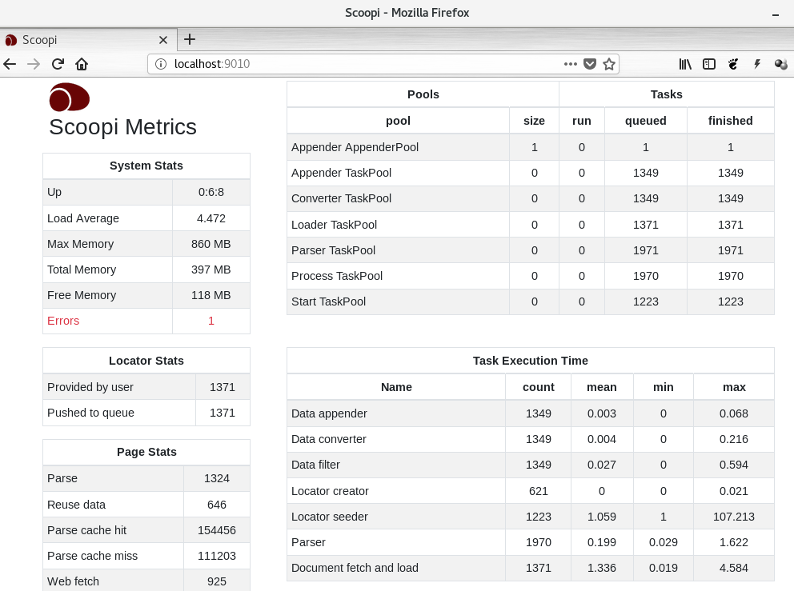Click the Scoopi Metrics heading
The height and width of the screenshot is (591, 794).
123,127
